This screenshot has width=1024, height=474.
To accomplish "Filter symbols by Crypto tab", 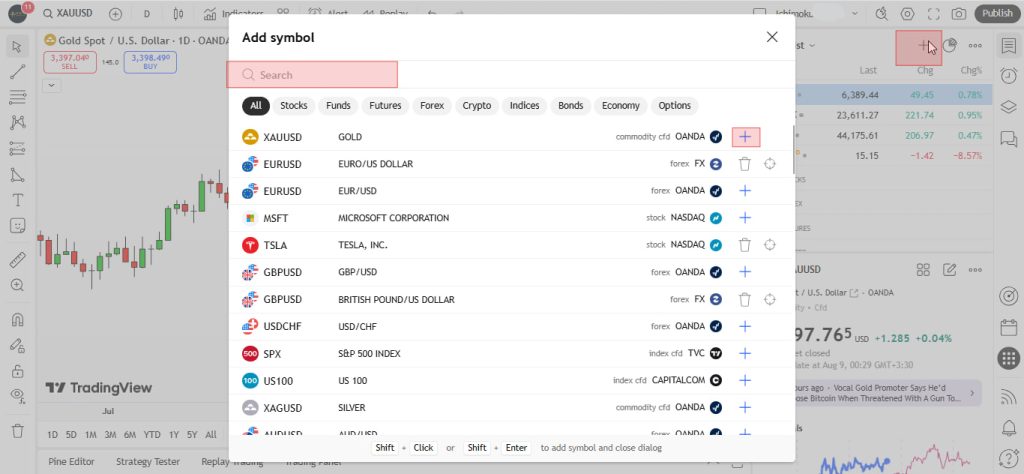I will coord(477,106).
